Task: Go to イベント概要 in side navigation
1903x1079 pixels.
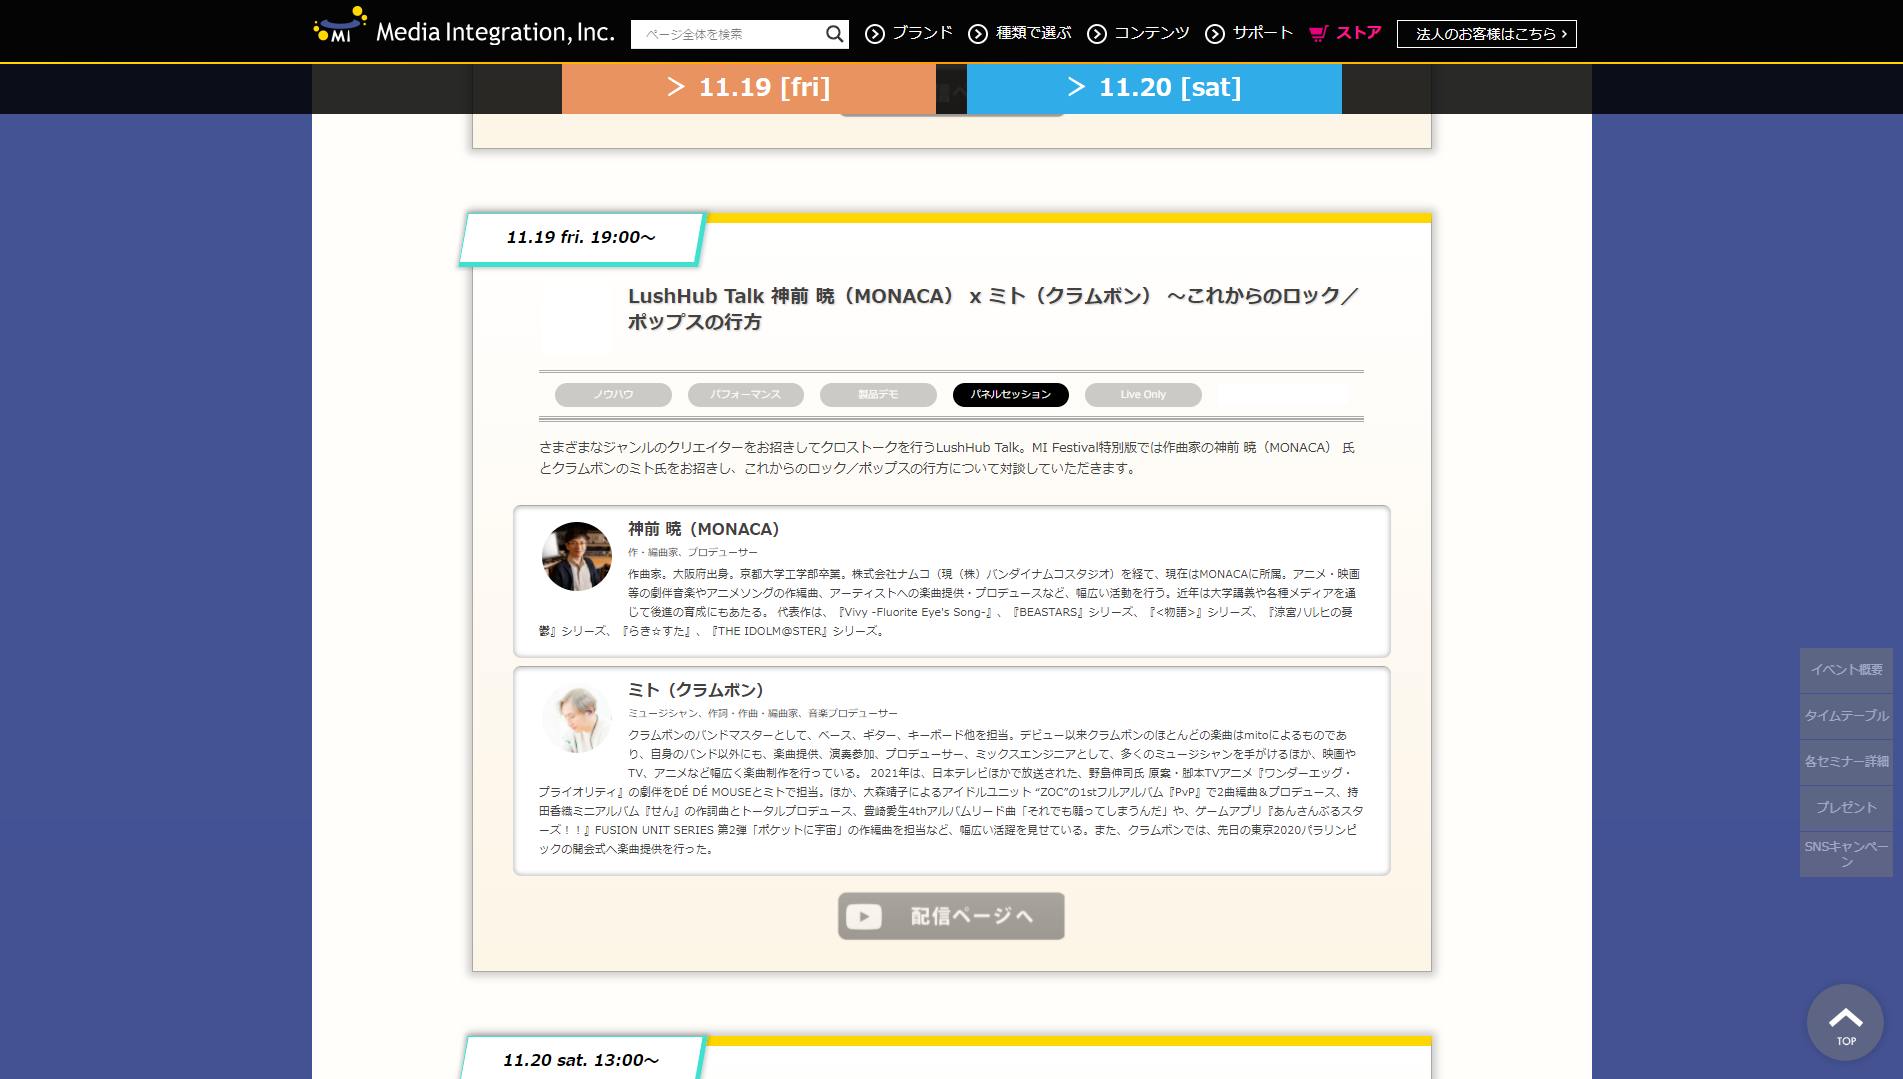Action: (x=1846, y=670)
